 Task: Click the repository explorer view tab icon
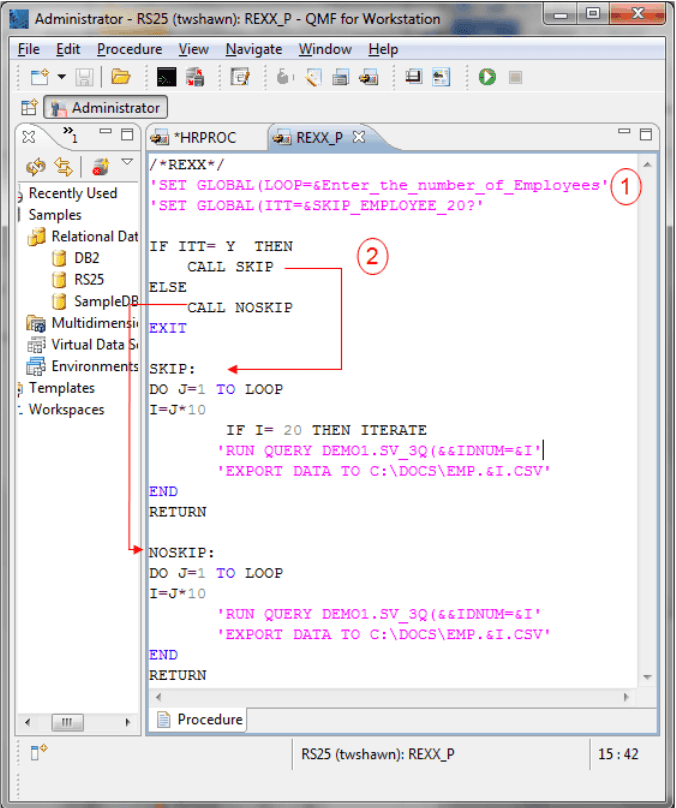point(29,137)
